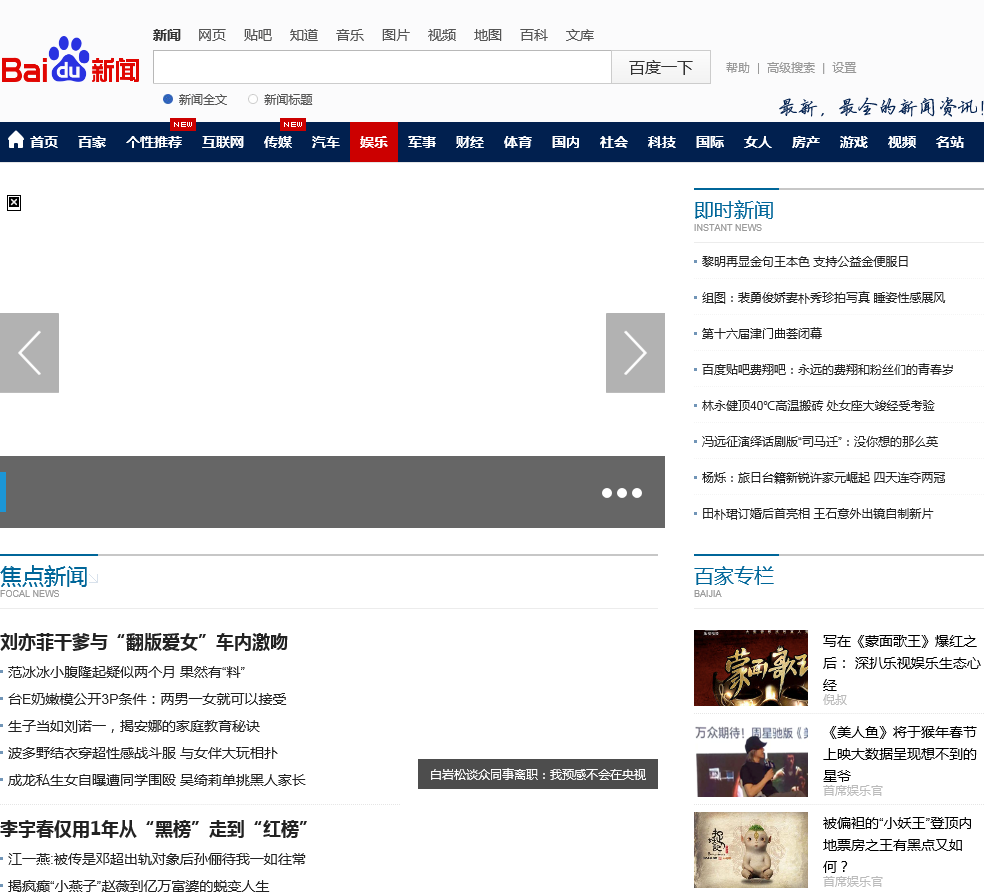
Task: Open 财经 in the navigation bar
Action: pyautogui.click(x=470, y=142)
